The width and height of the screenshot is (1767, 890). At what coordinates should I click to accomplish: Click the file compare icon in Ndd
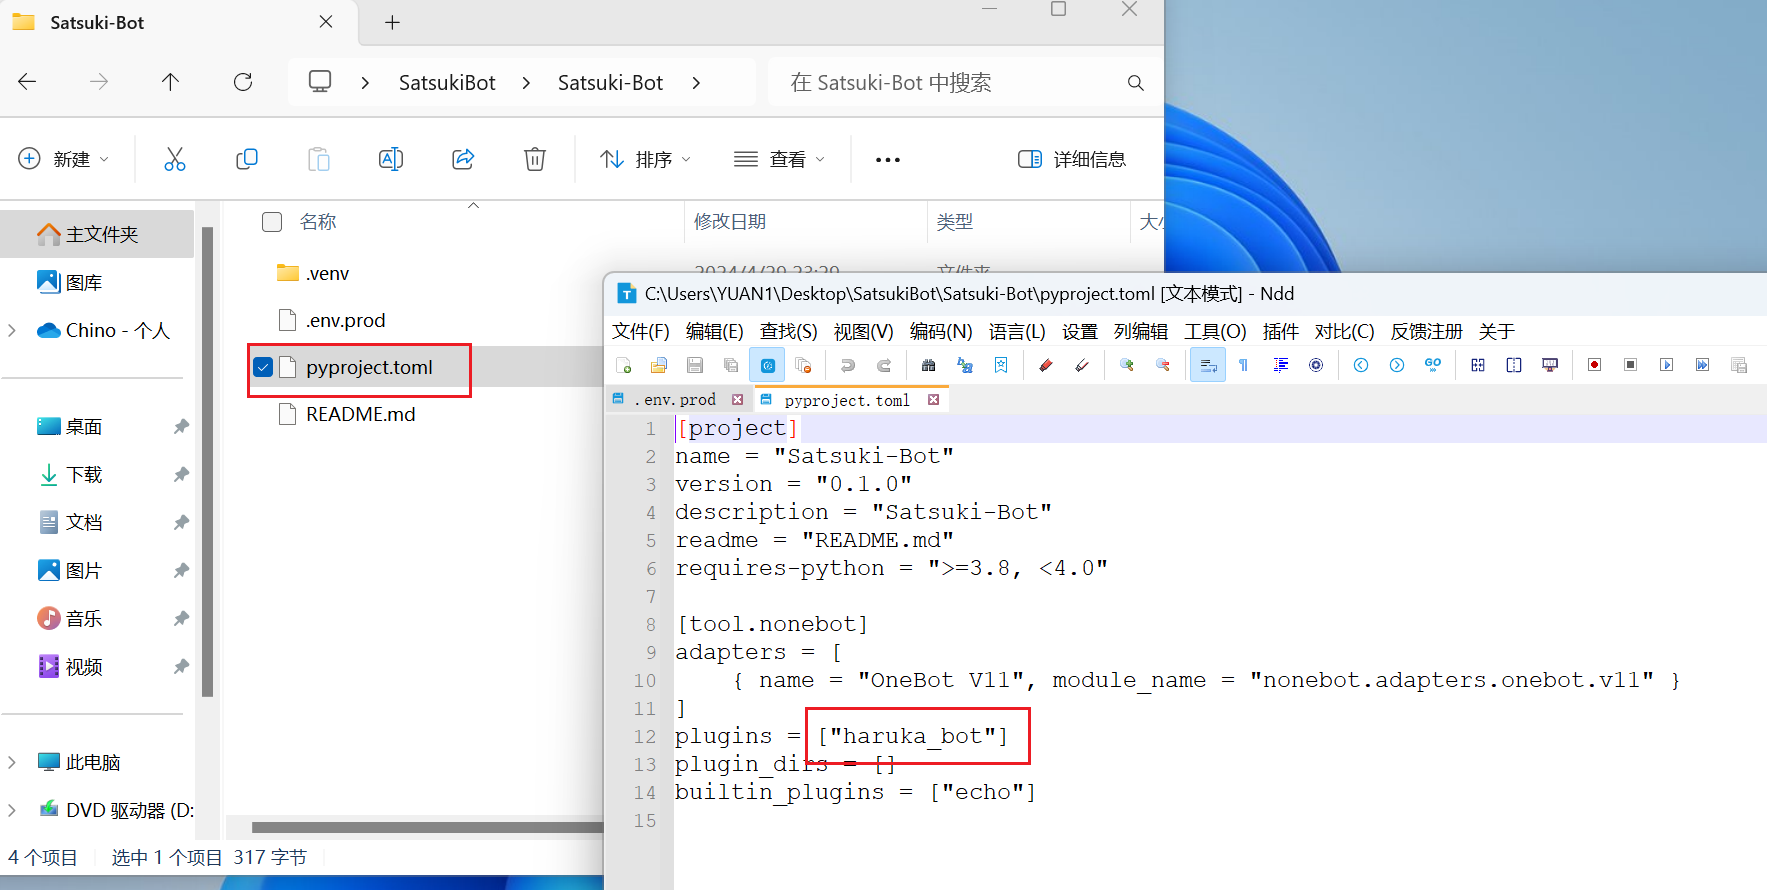tap(1478, 366)
